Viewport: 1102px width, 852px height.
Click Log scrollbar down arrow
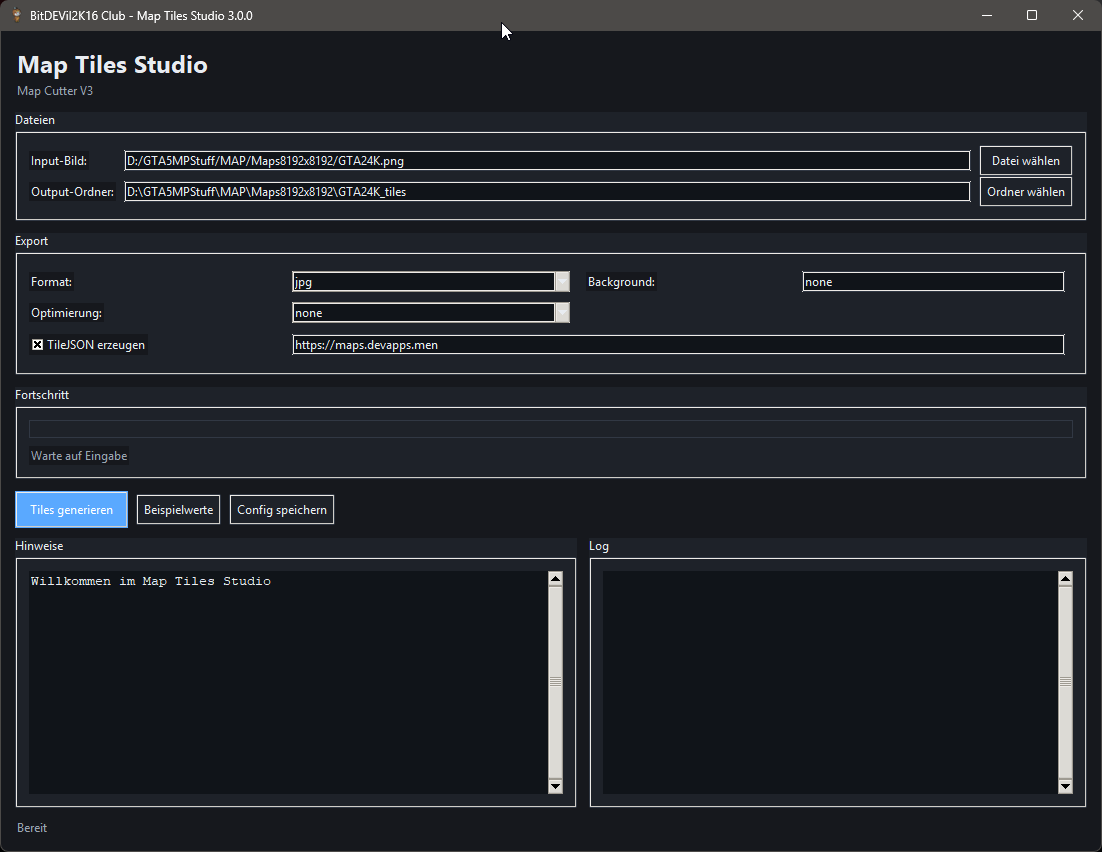point(1065,786)
